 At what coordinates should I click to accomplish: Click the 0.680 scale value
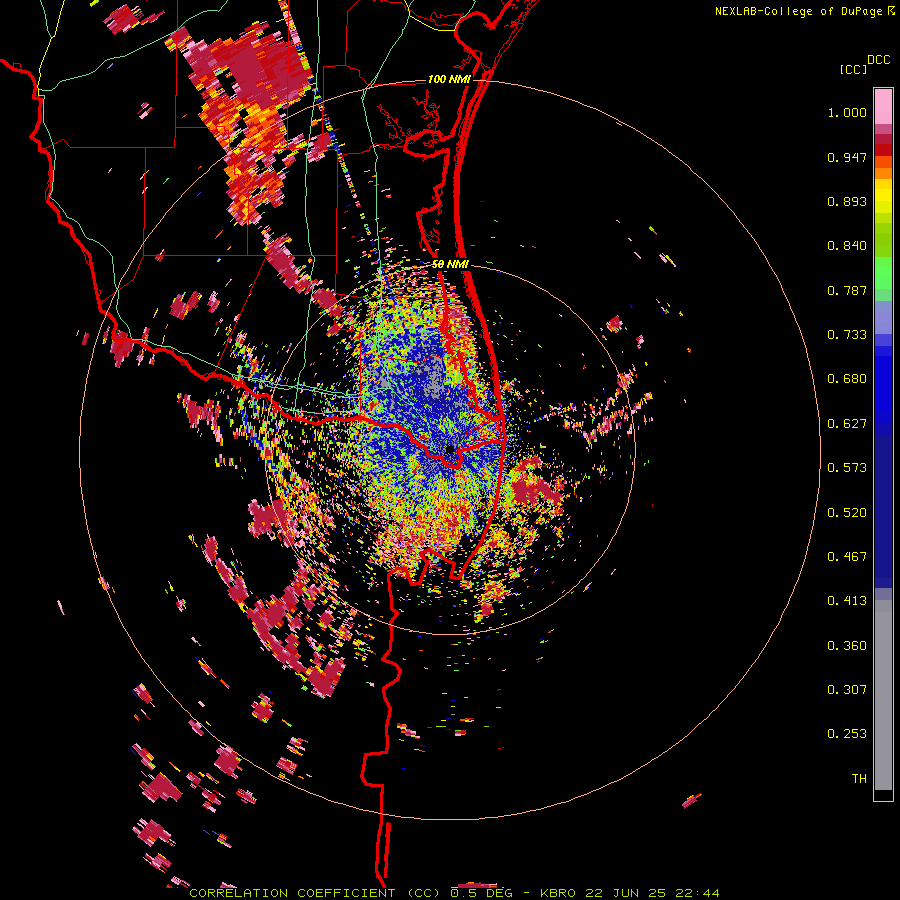pos(847,379)
